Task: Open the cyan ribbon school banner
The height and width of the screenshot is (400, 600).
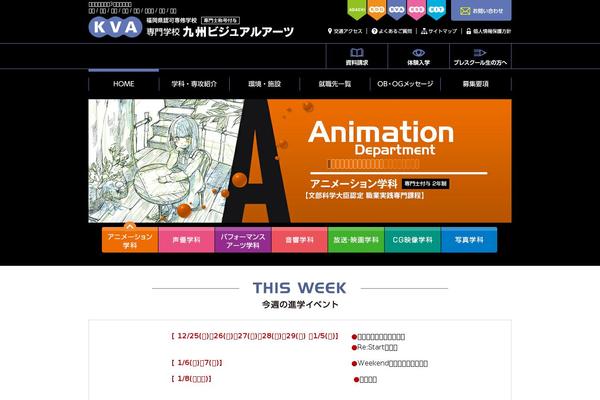Action: [x=436, y=9]
